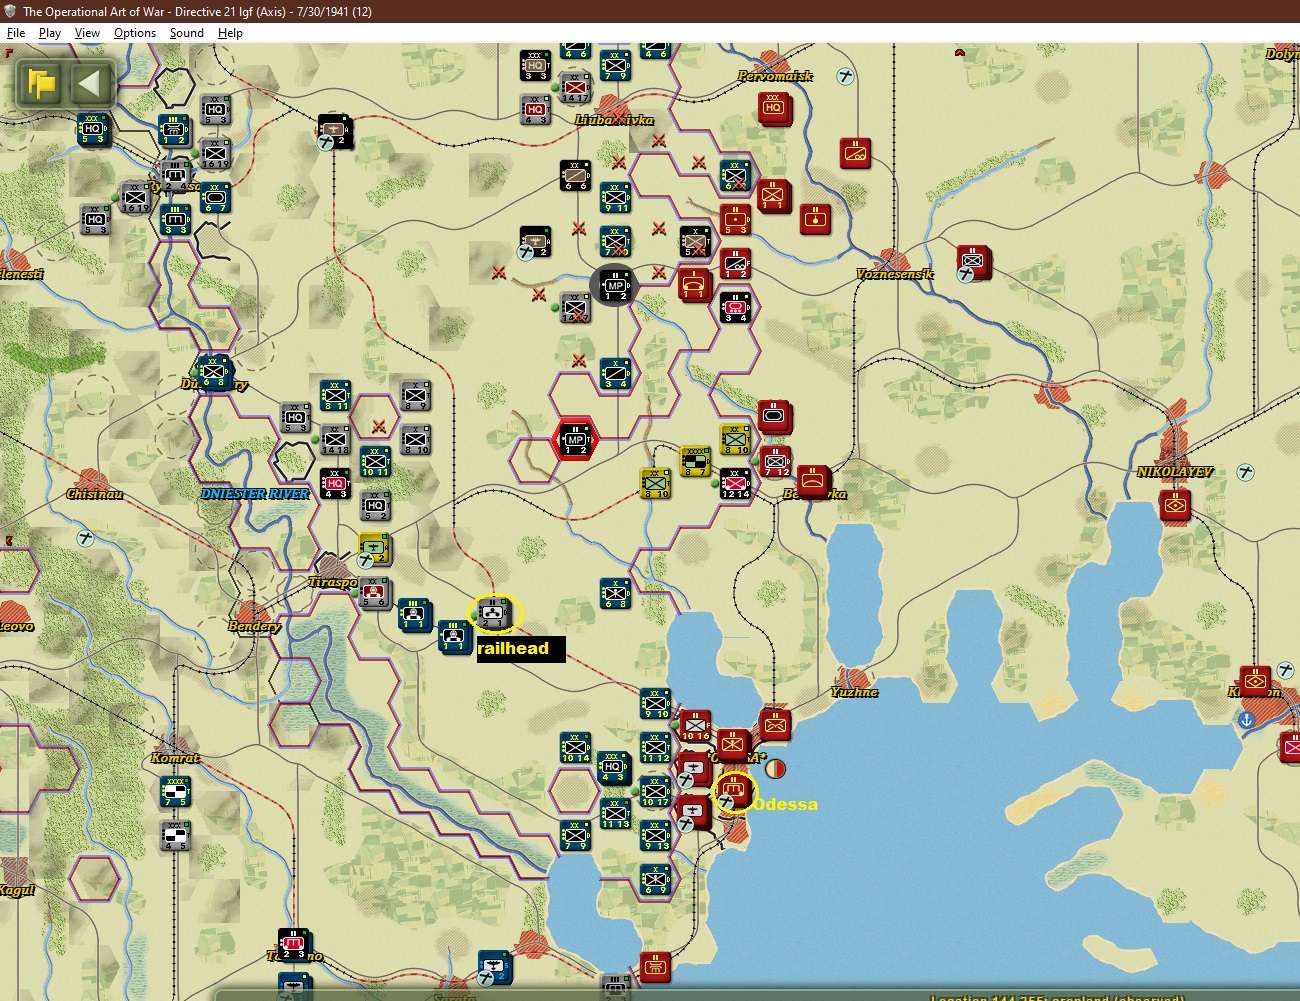The width and height of the screenshot is (1300, 1001).
Task: Click the DNIESTER RIVER label
Action: 256,494
